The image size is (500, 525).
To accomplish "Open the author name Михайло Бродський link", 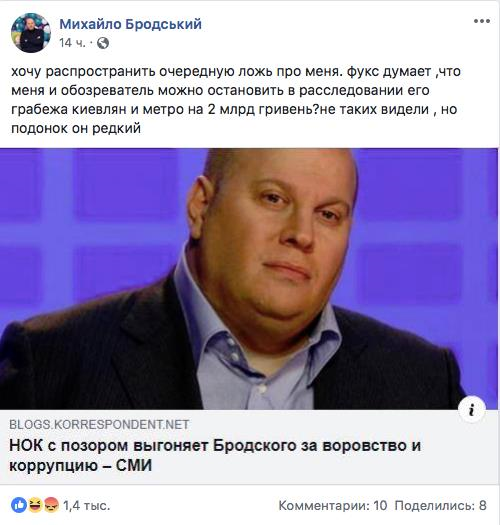I will pyautogui.click(x=131, y=24).
